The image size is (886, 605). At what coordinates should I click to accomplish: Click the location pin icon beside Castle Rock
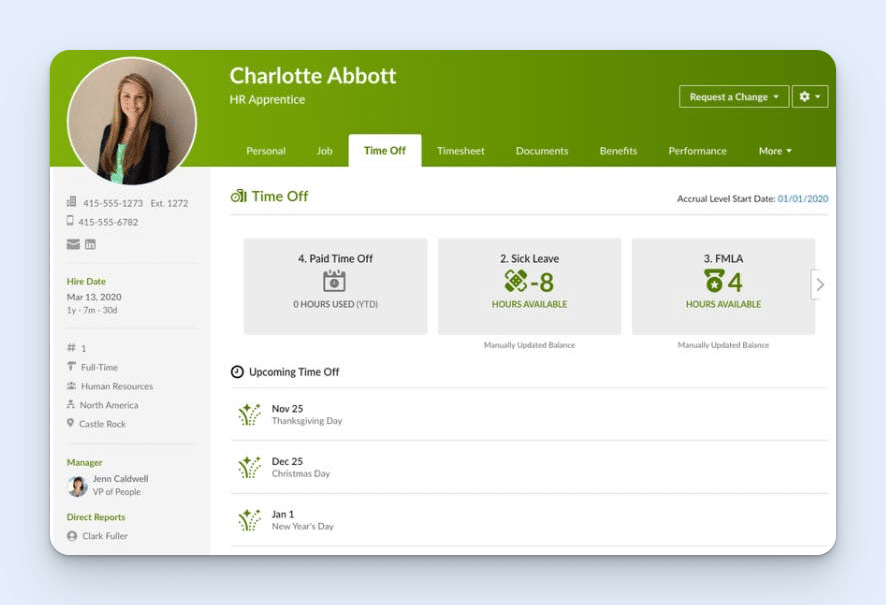point(72,423)
